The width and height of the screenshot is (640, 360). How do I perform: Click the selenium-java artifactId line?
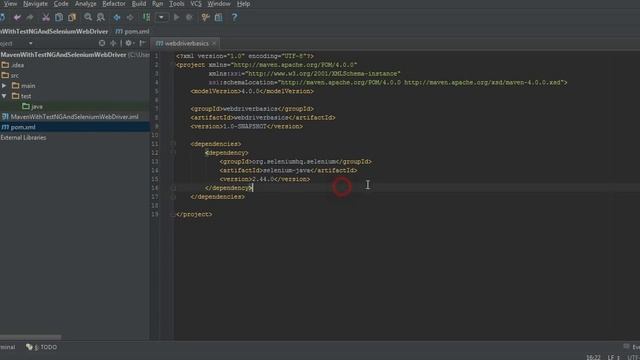[x=288, y=170]
